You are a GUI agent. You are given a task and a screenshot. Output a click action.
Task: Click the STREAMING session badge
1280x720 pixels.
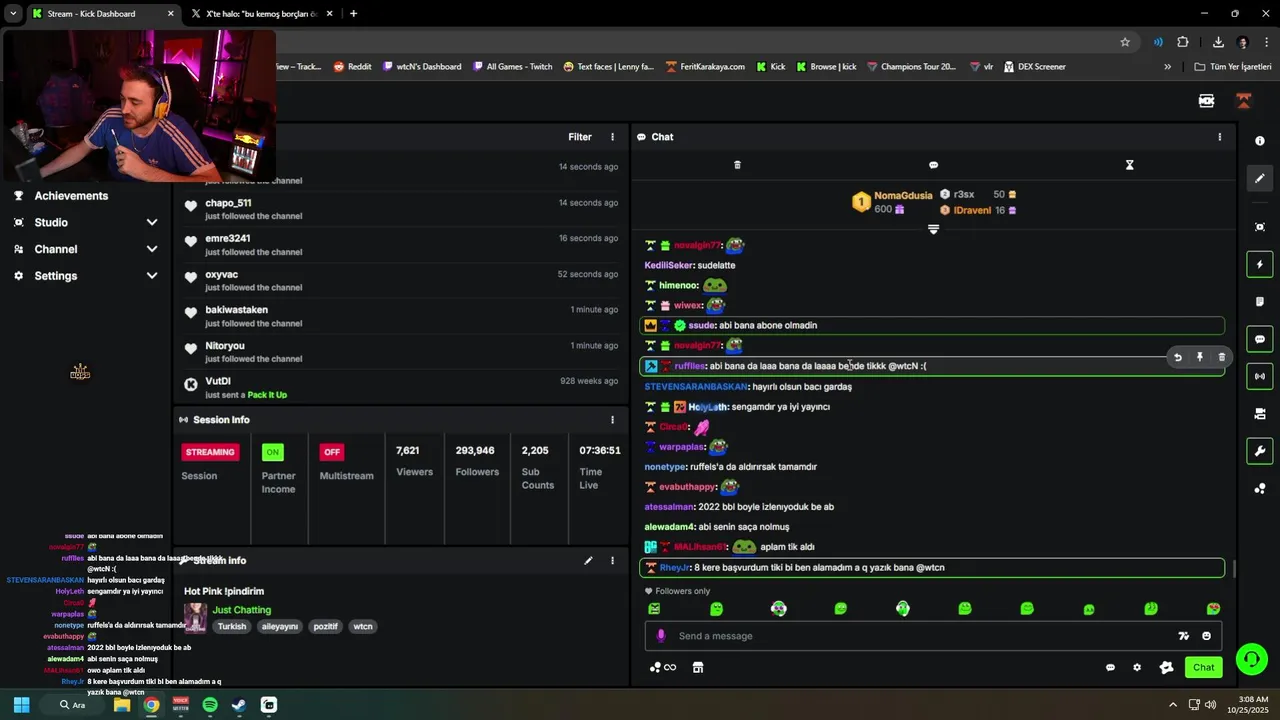pos(210,452)
